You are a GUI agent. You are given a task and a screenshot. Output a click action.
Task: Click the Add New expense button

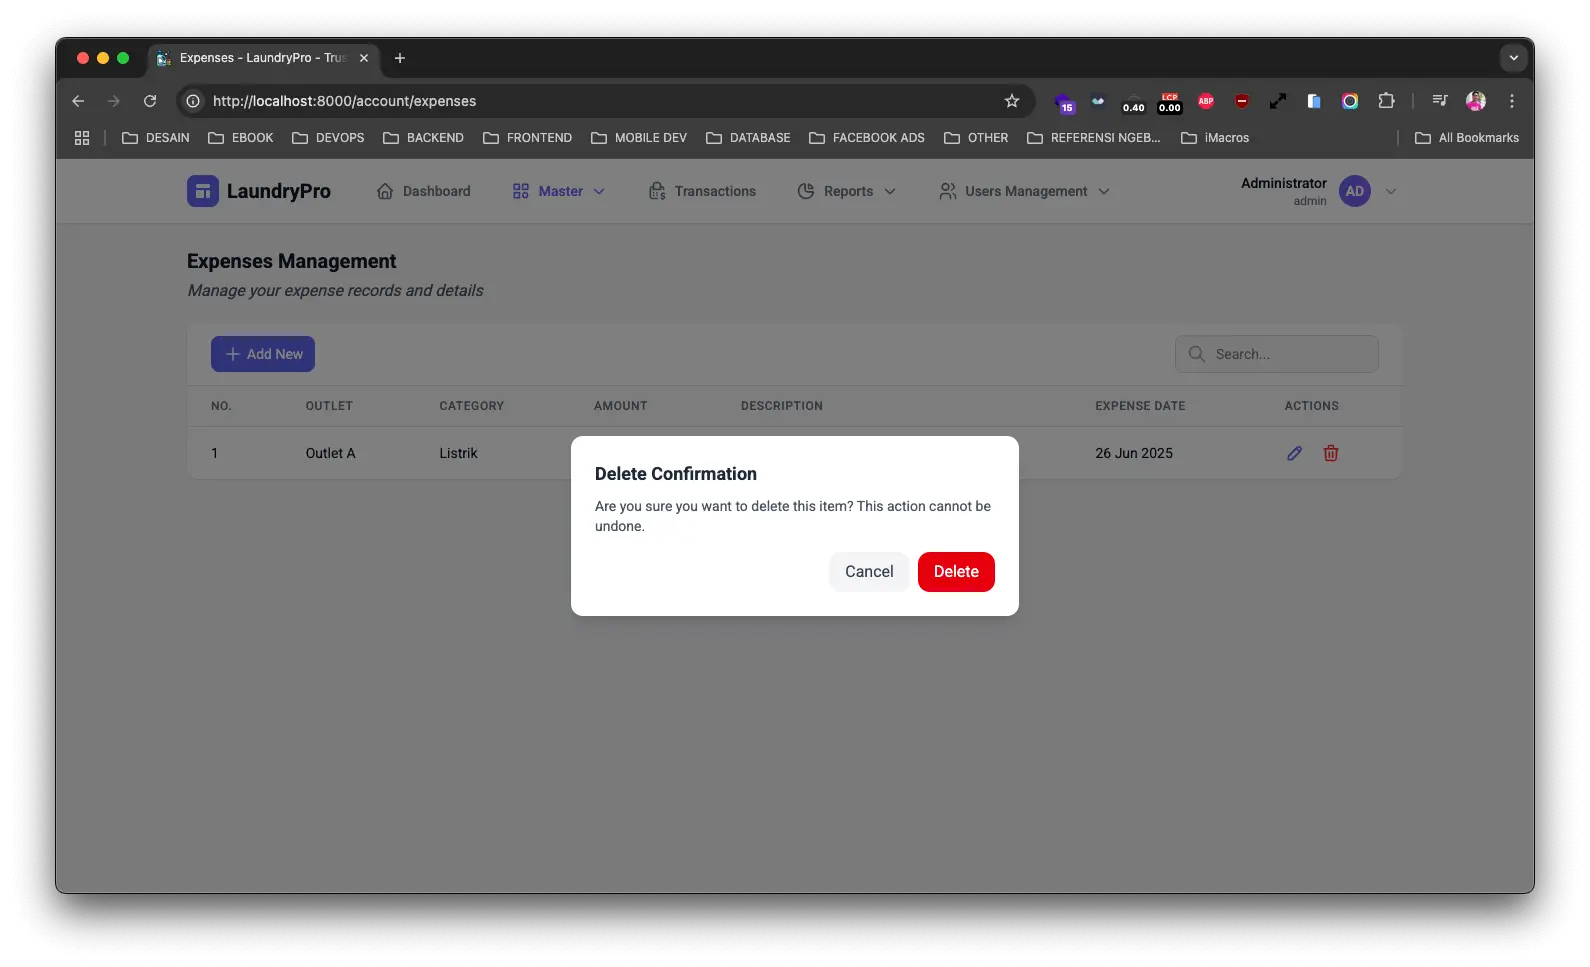pyautogui.click(x=263, y=354)
